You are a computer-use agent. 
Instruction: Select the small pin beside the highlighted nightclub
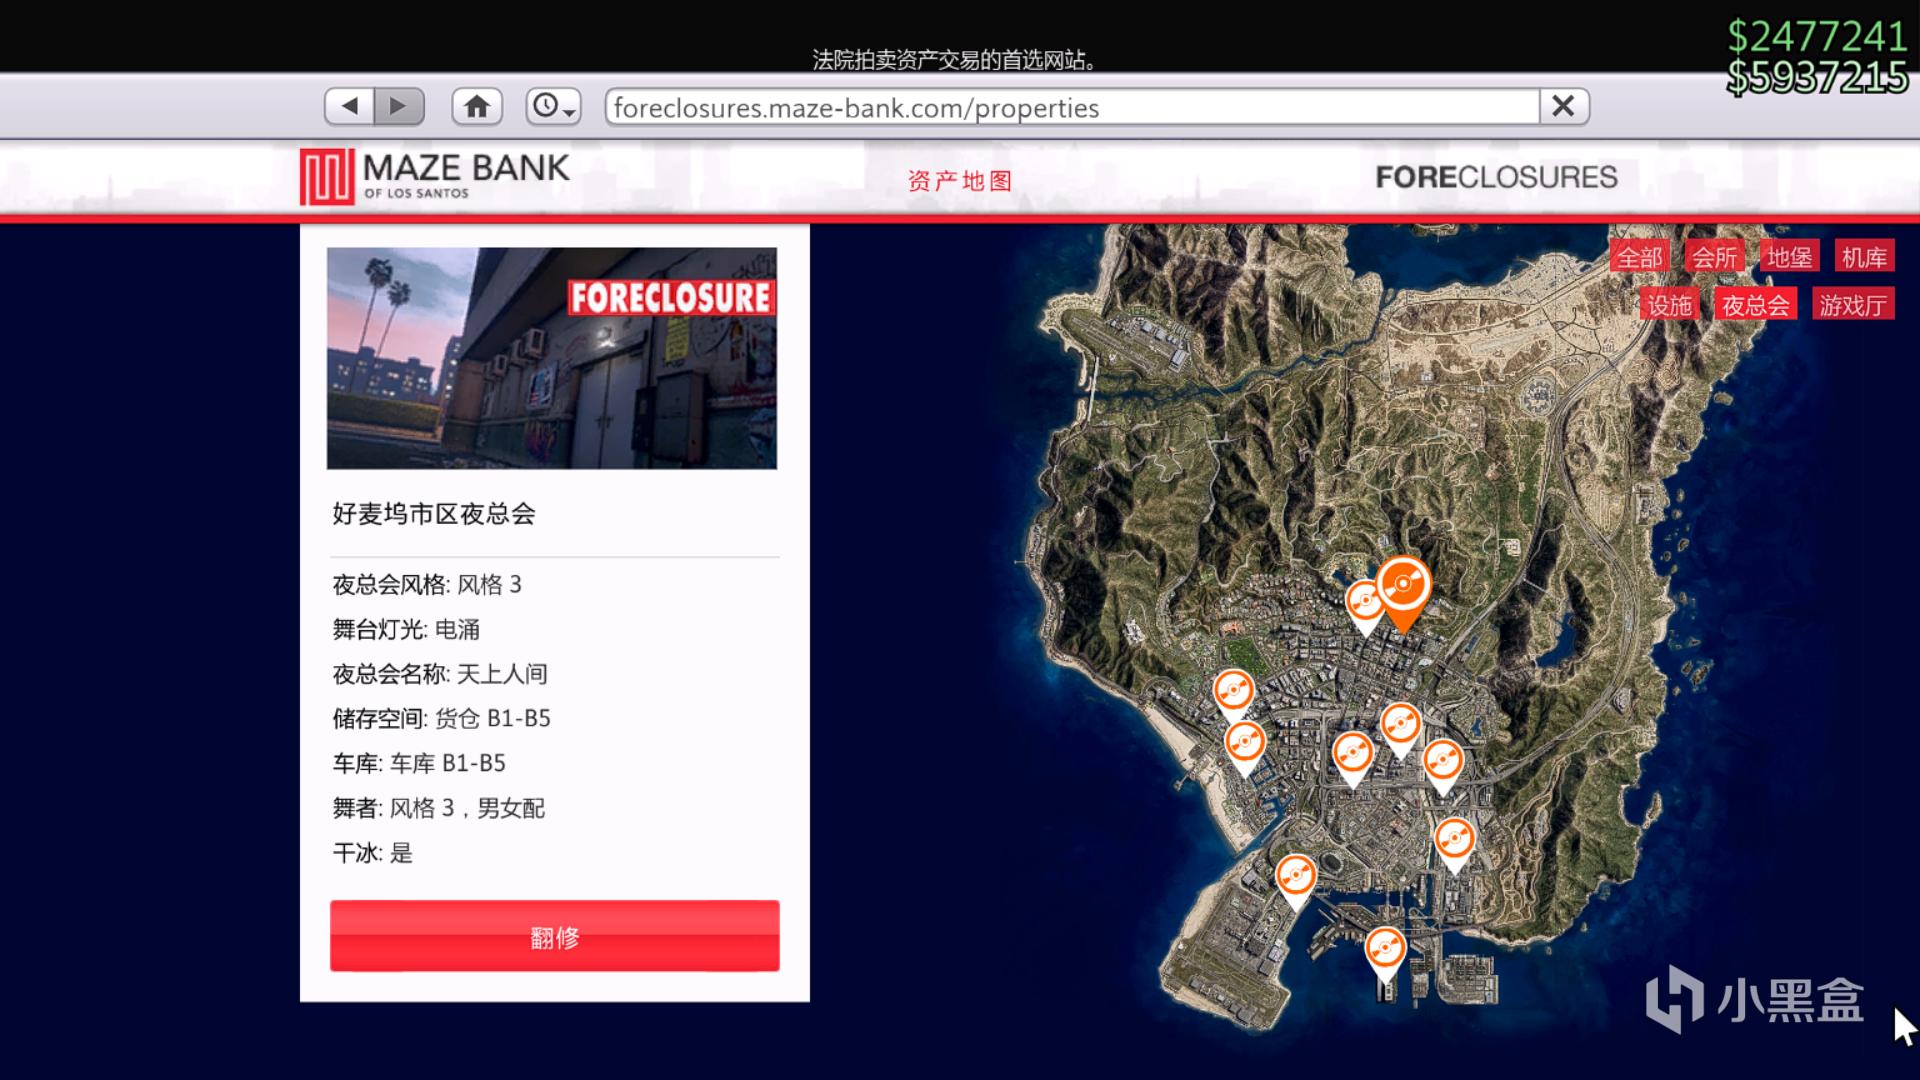click(x=1364, y=603)
